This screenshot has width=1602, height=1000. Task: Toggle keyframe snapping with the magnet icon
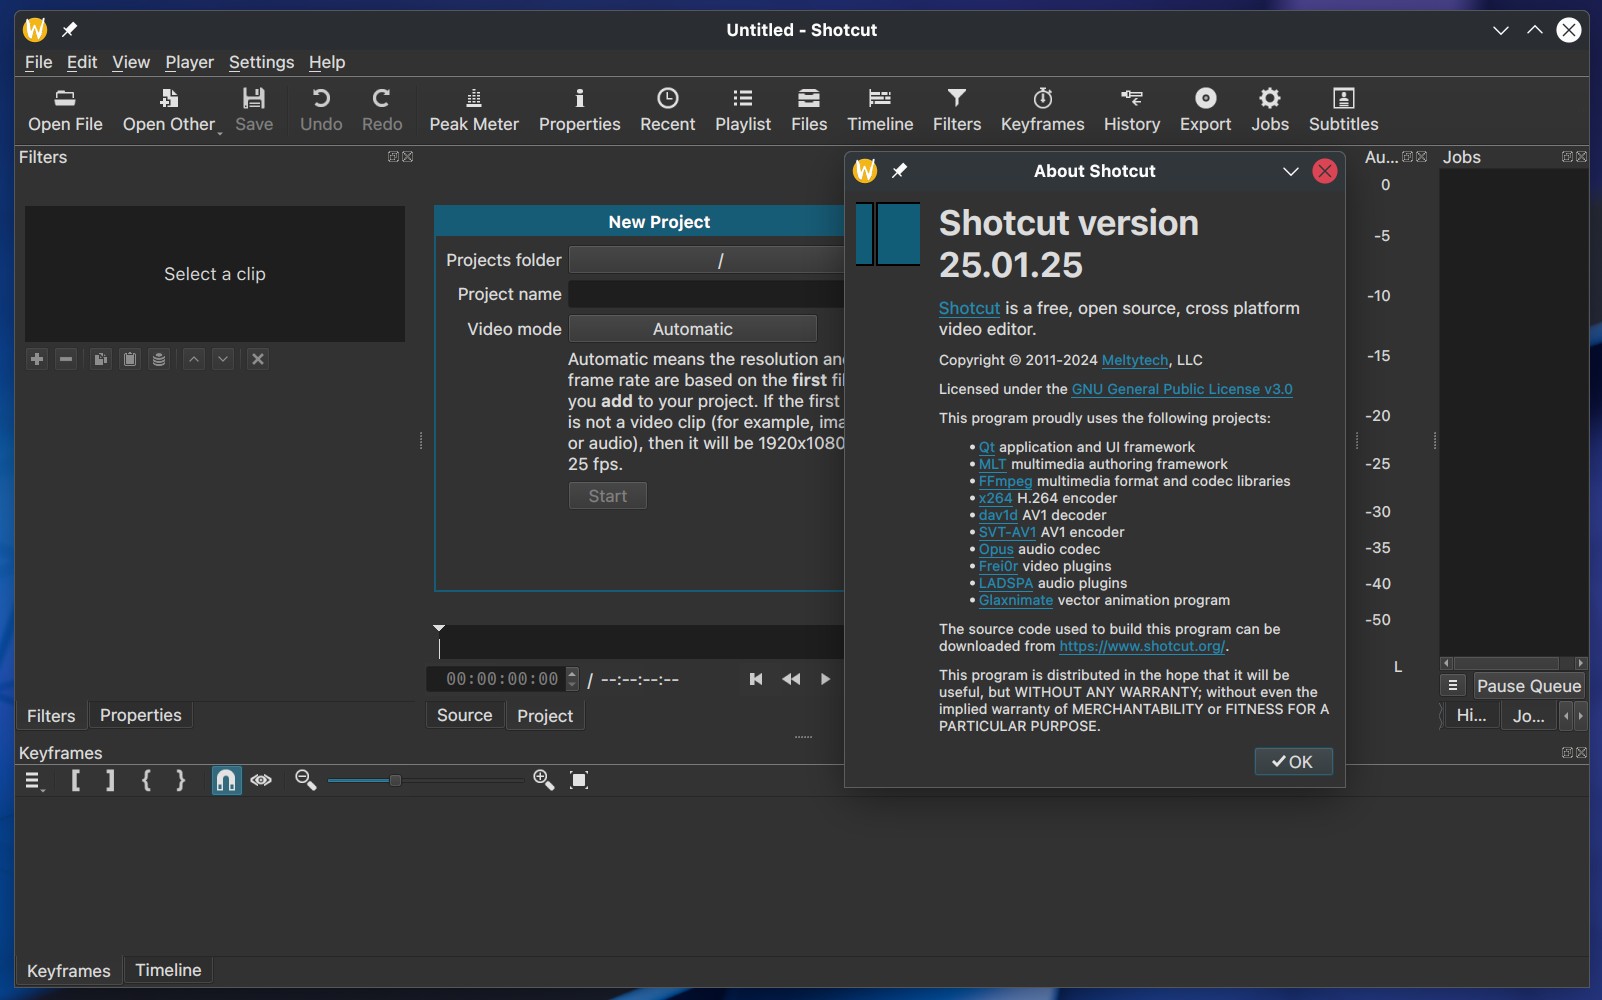point(226,781)
